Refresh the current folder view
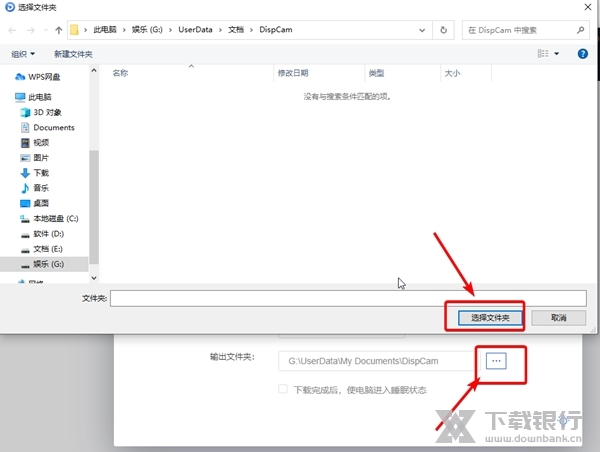 pos(443,30)
